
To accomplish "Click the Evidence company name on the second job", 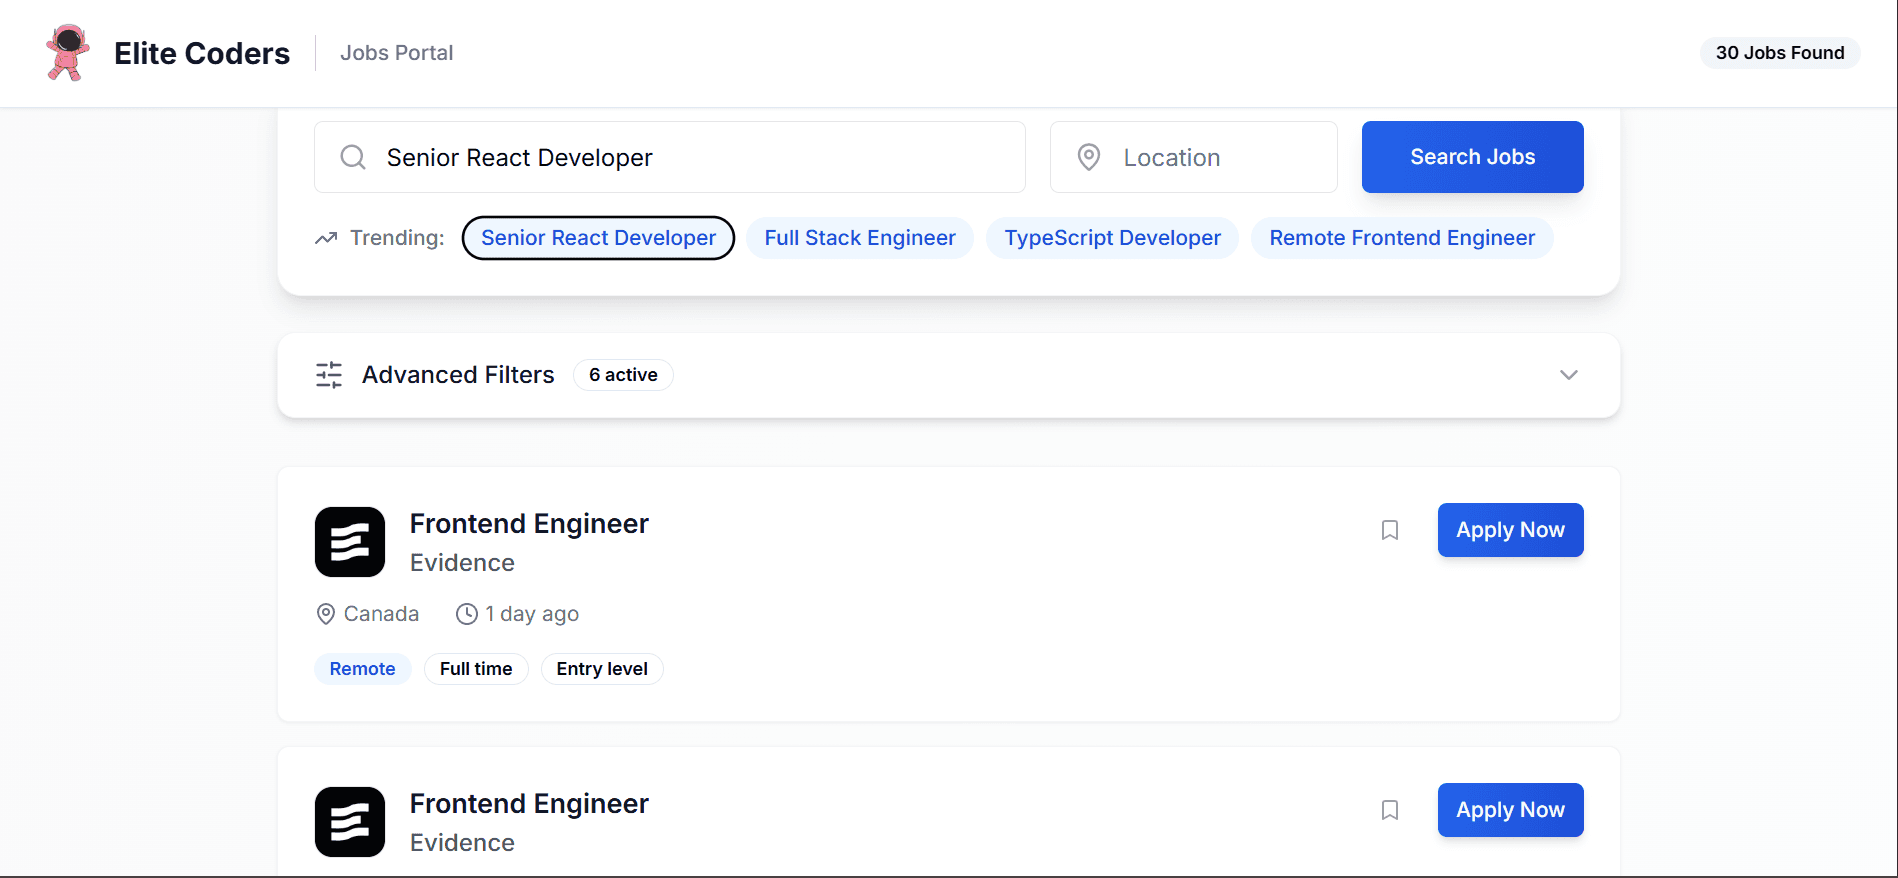I will point(462,843).
